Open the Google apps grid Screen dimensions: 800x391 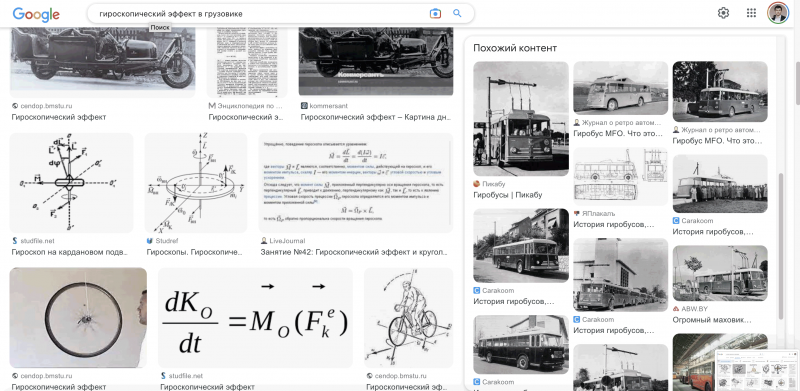coord(751,13)
